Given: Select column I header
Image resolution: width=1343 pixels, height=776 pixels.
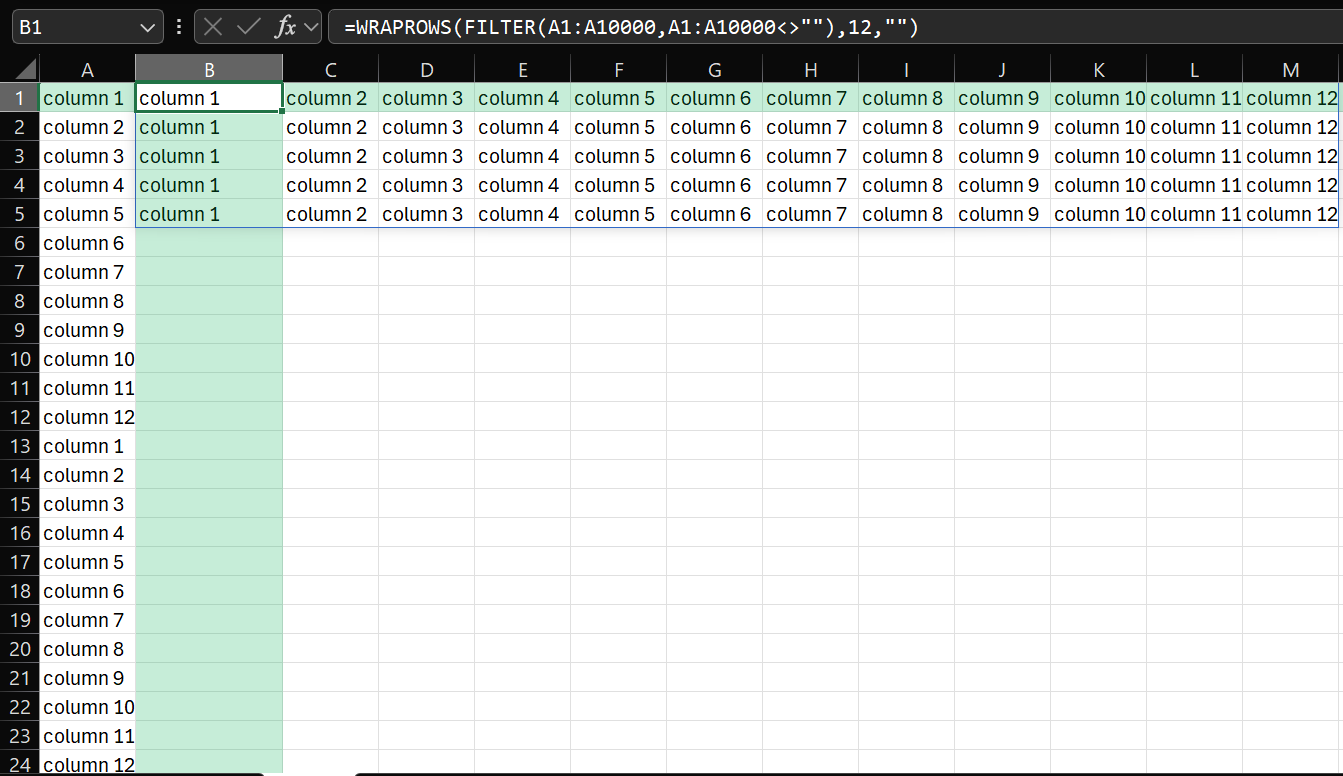Looking at the screenshot, I should (x=907, y=69).
